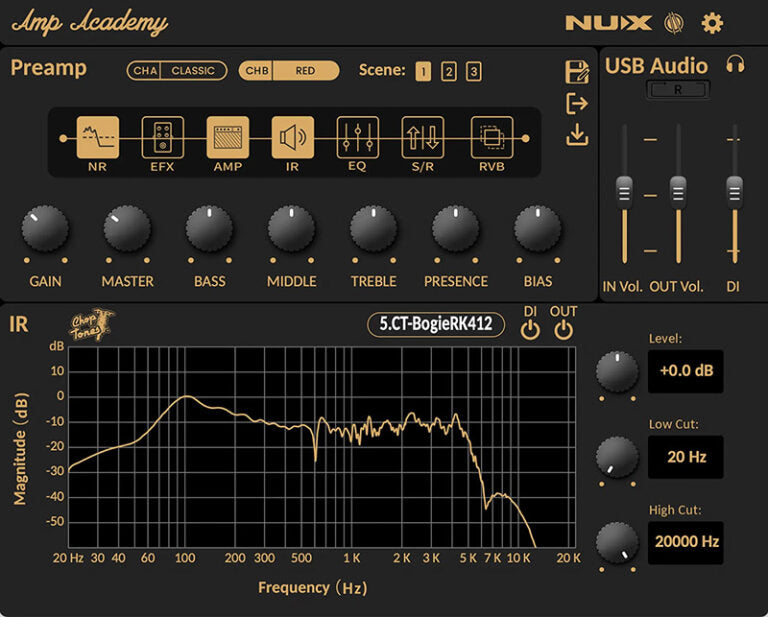The image size is (768, 617).
Task: Select Scene 3
Action: 474,72
